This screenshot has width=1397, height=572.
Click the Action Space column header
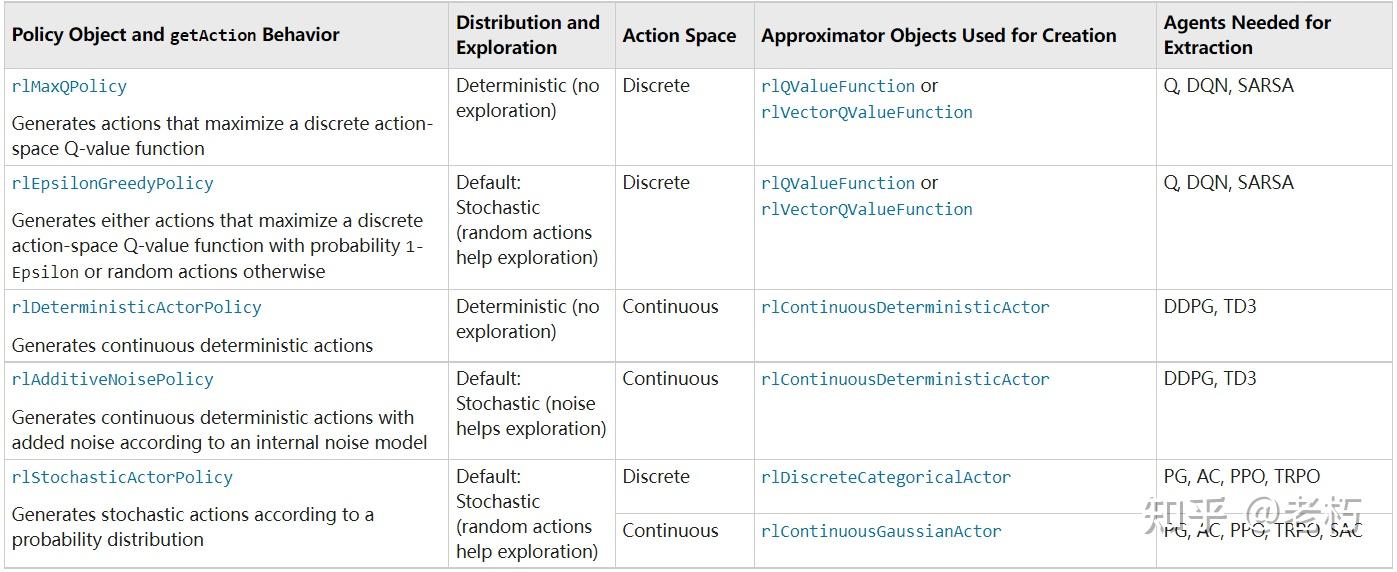679,36
